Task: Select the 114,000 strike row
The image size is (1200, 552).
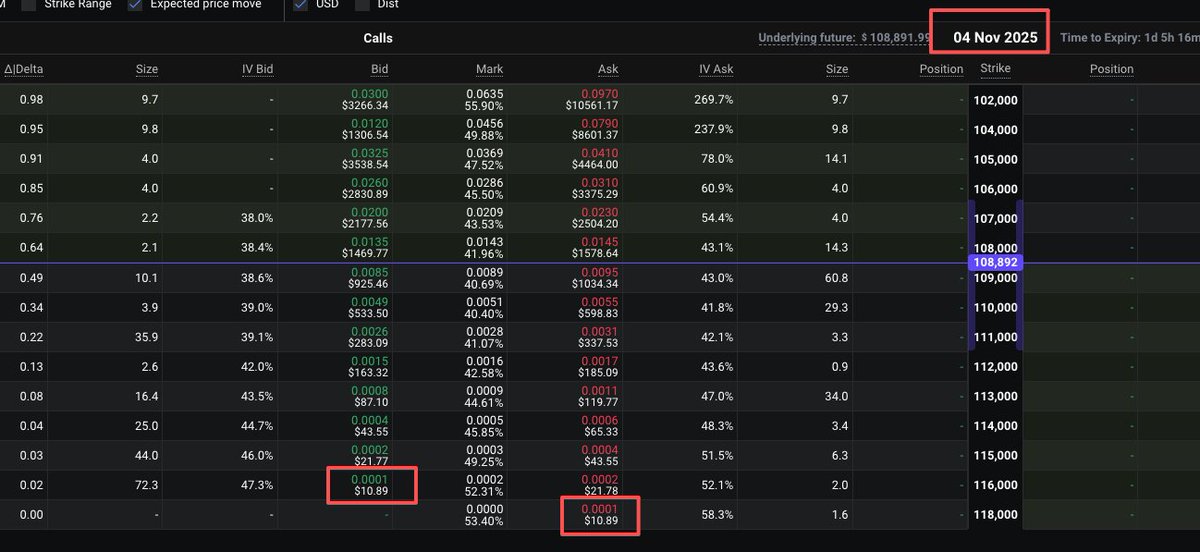Action: 995,426
